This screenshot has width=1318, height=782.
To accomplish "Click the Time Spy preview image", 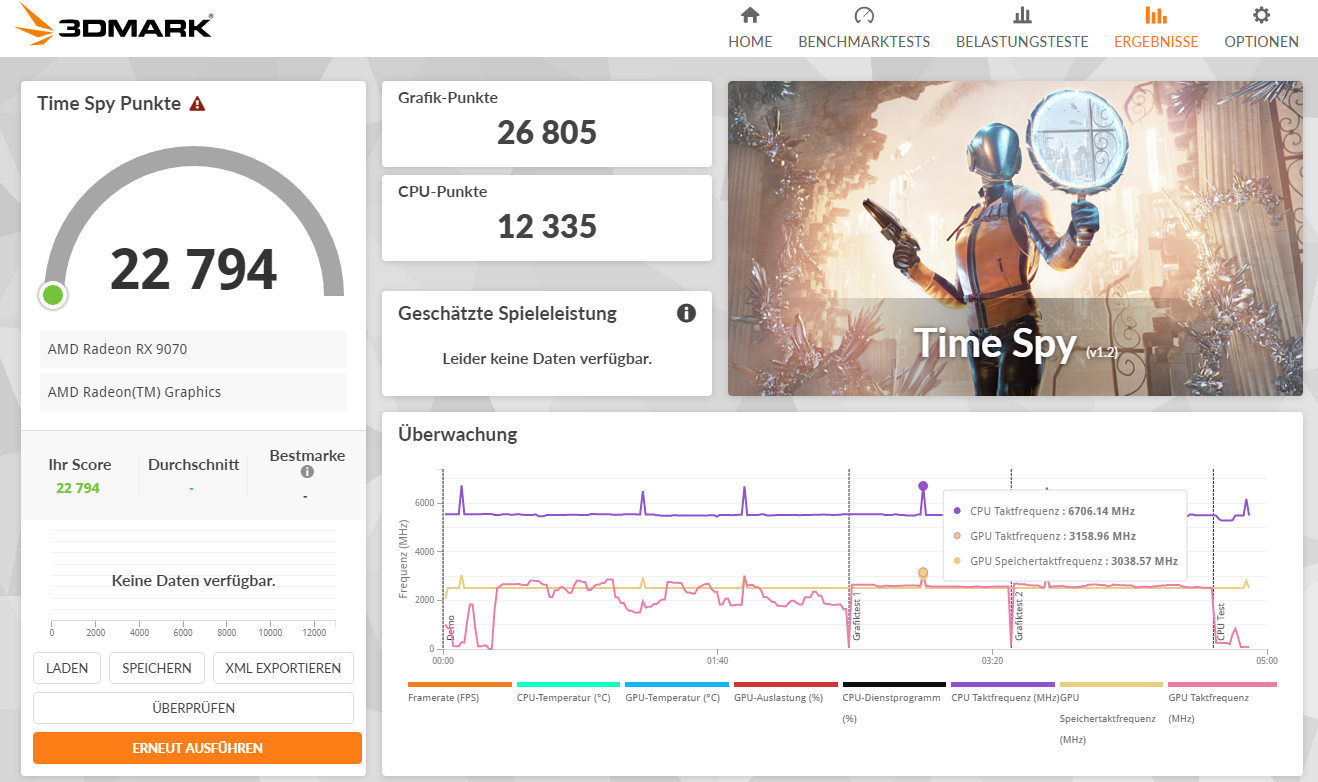I will [1015, 238].
